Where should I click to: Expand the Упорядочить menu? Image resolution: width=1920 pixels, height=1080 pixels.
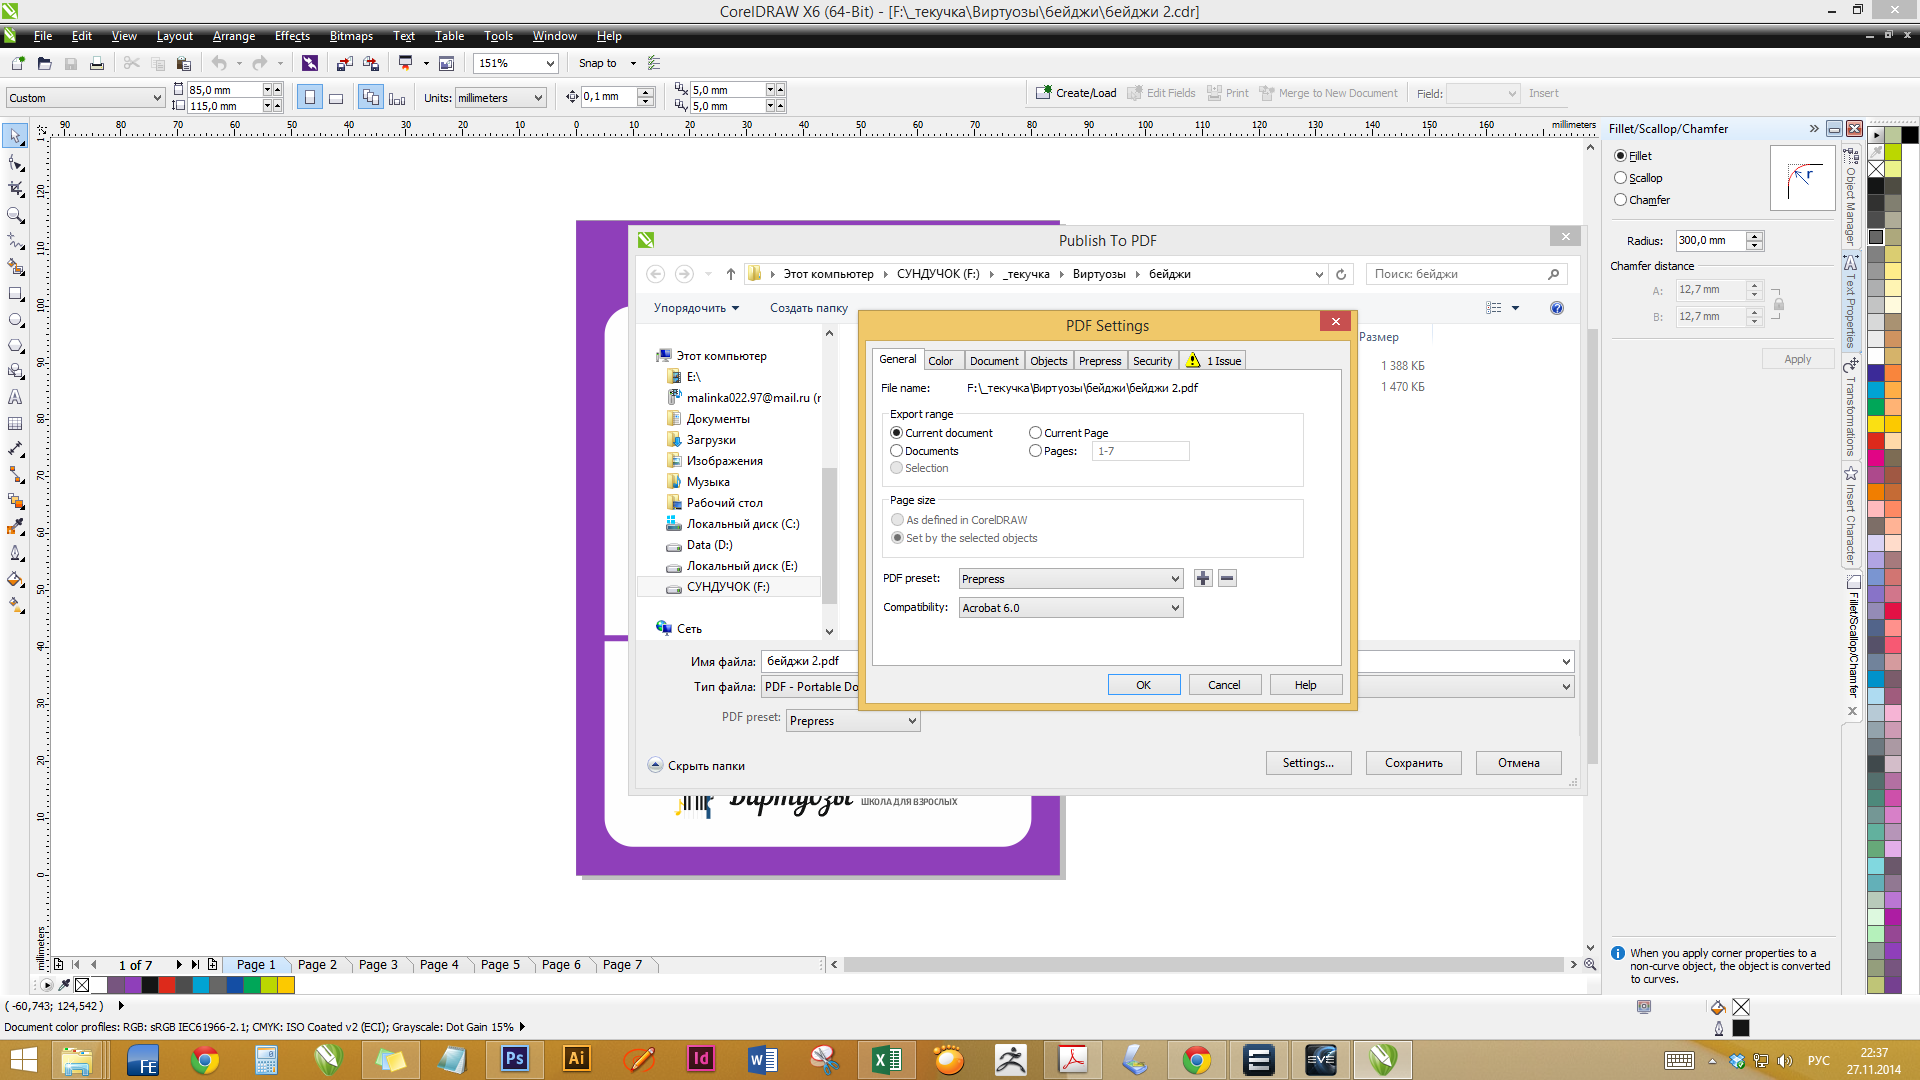pos(696,308)
